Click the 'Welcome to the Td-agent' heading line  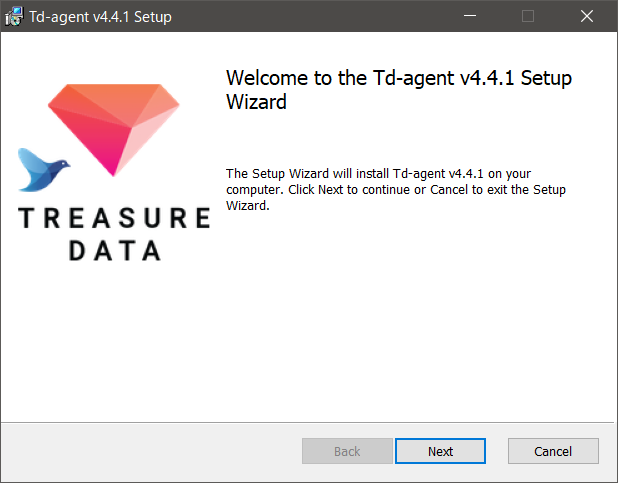[x=398, y=78]
